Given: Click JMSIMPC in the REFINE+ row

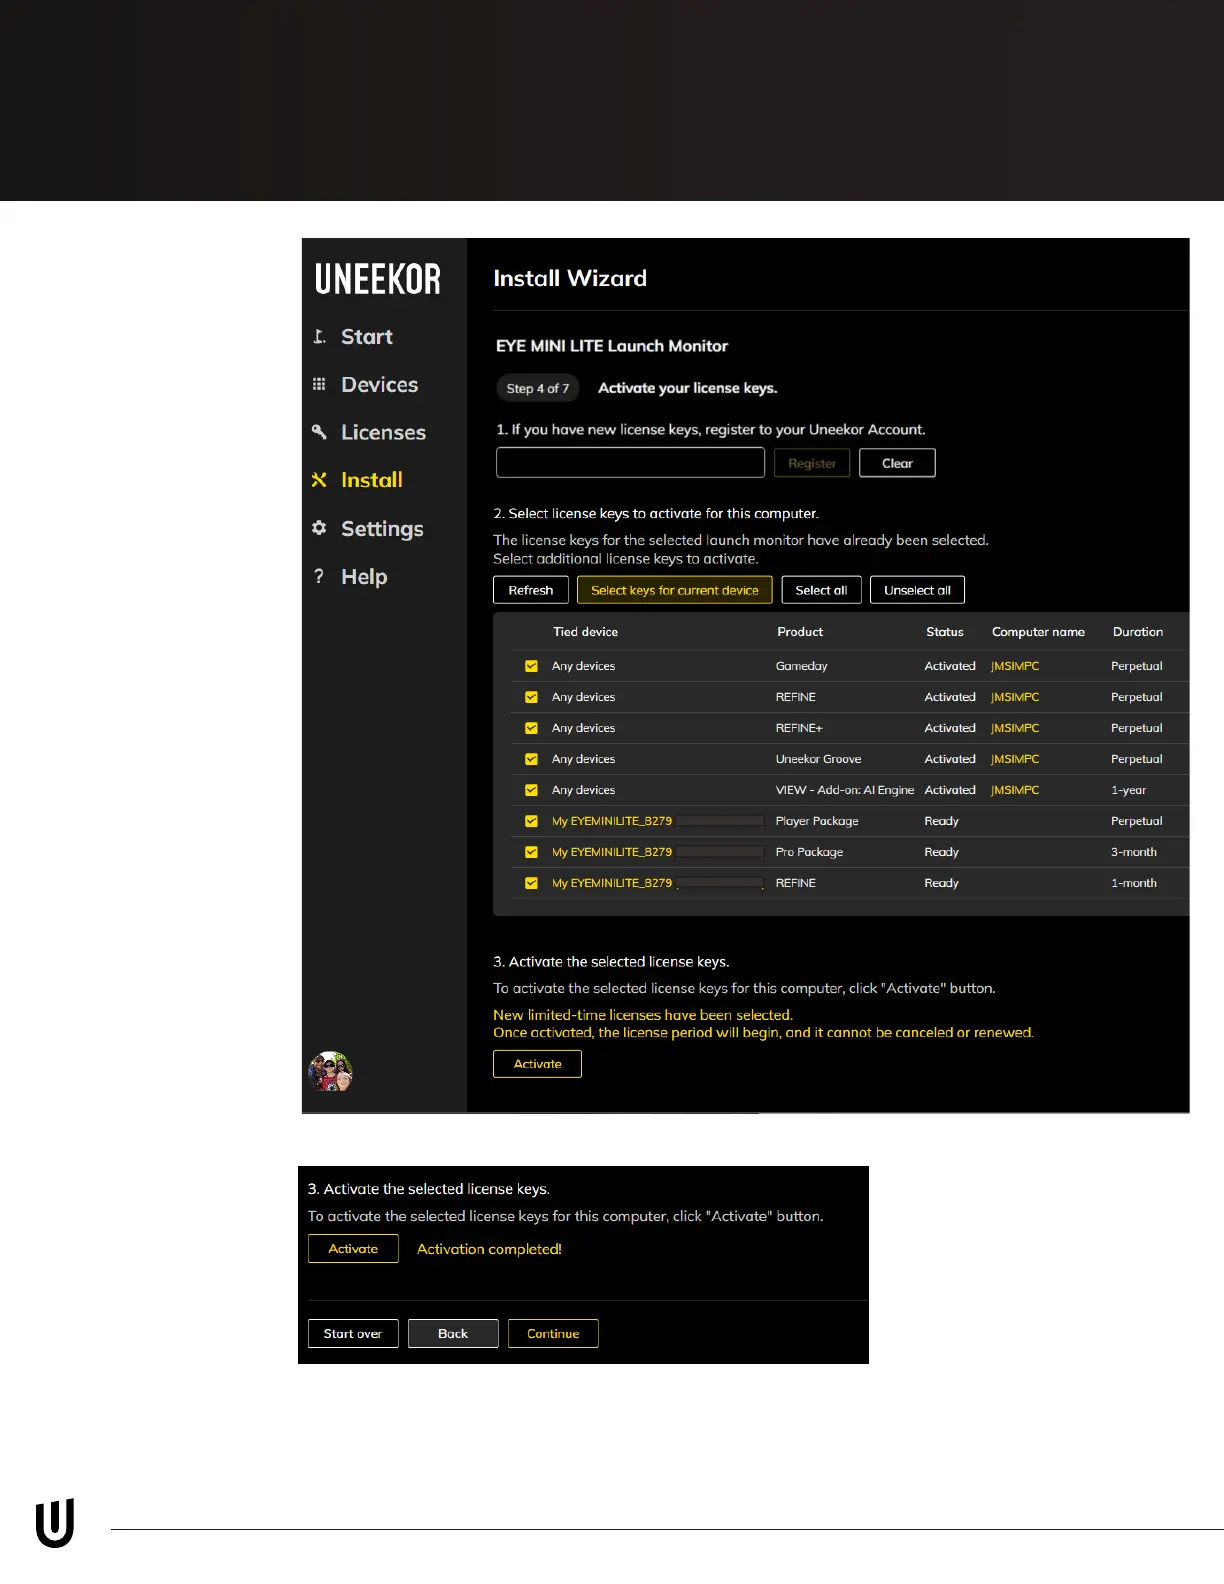Looking at the screenshot, I should coord(1015,728).
